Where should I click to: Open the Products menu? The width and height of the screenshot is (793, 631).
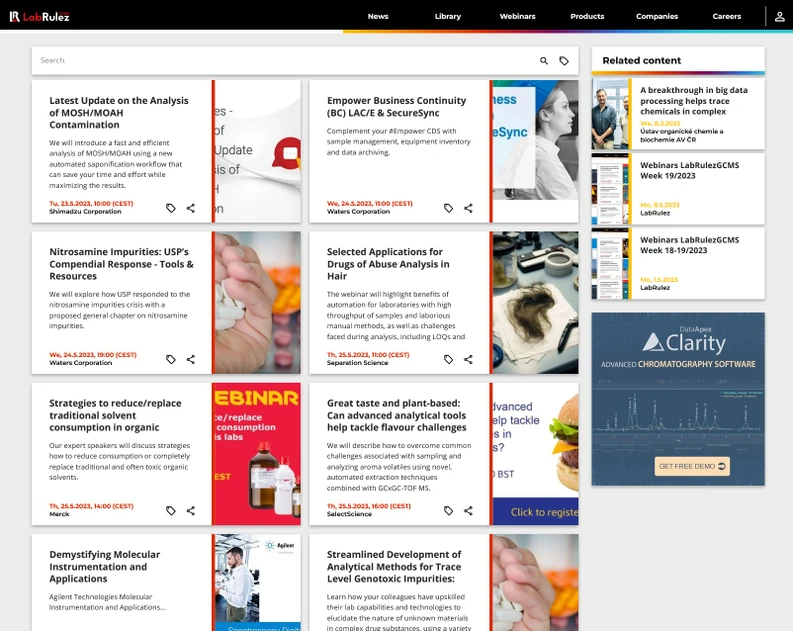click(x=587, y=16)
